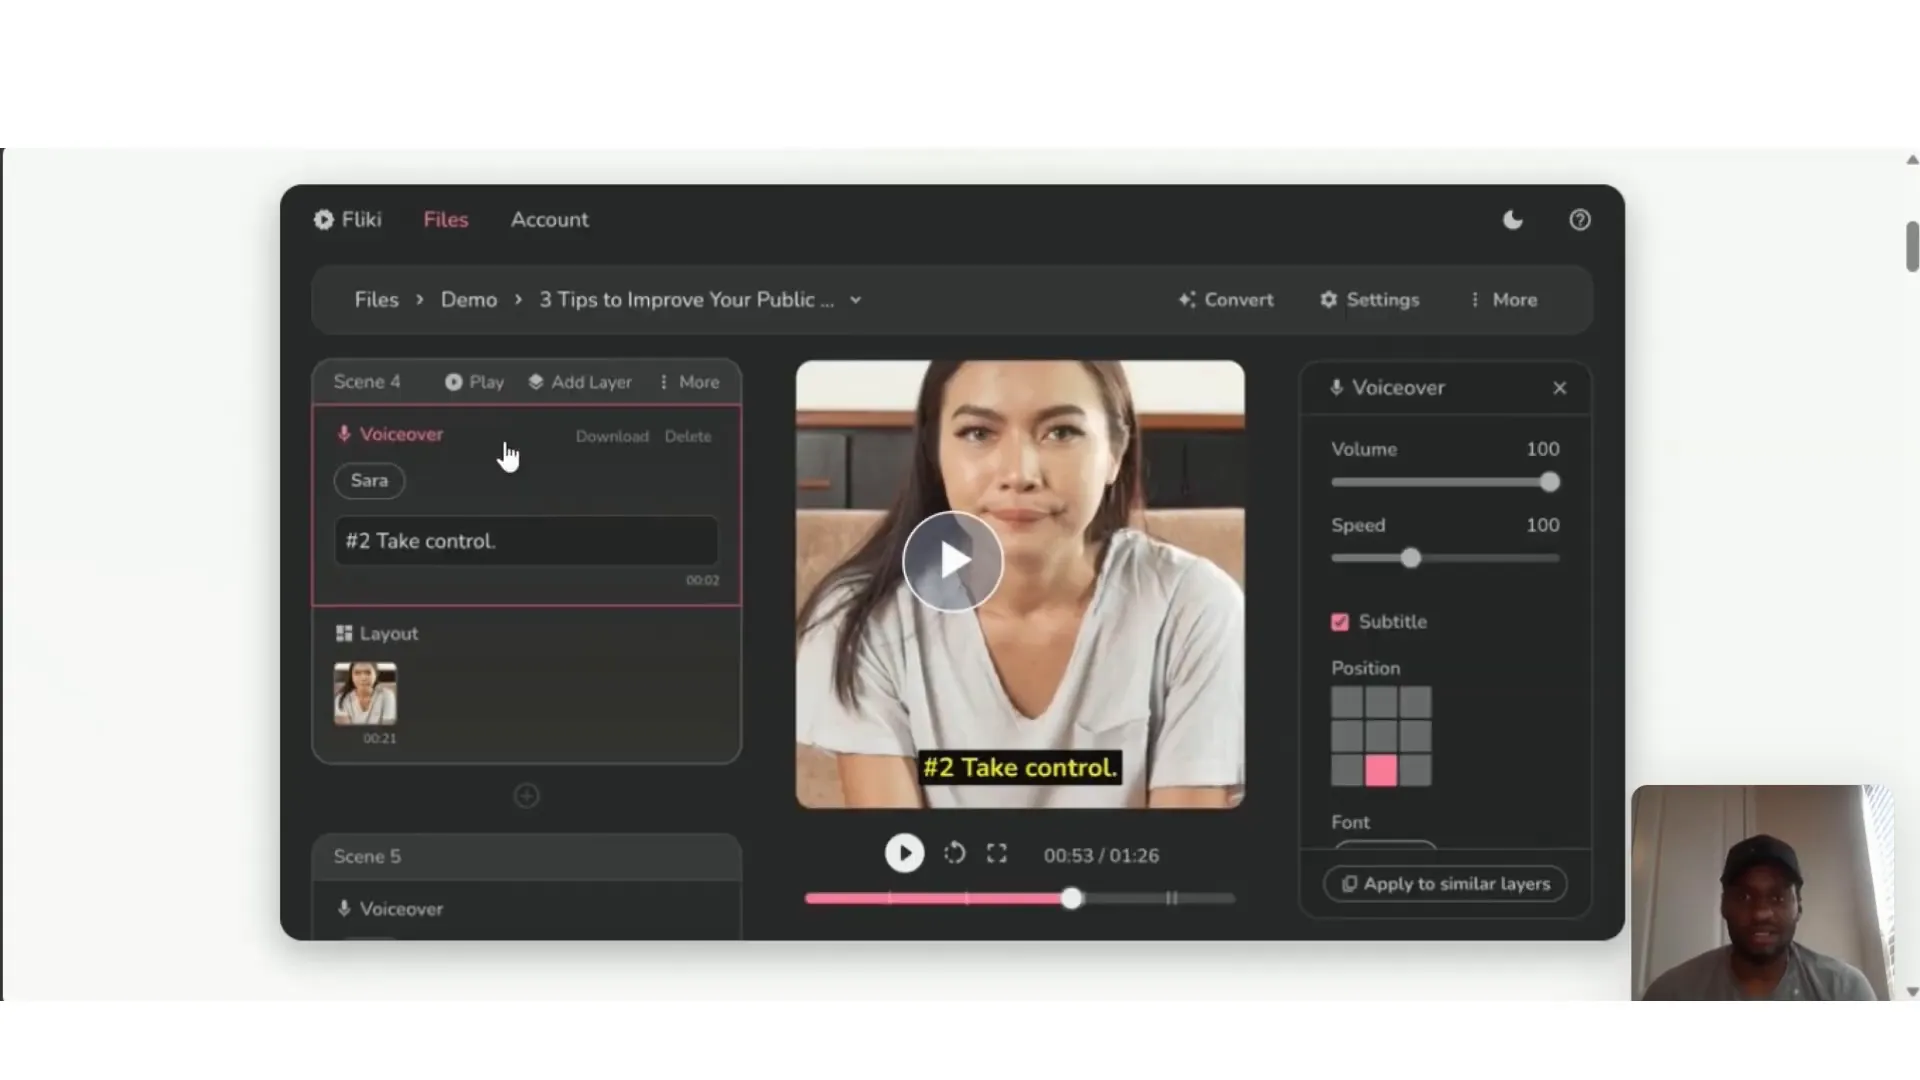Expand the file name dropdown chevron
Image resolution: width=1920 pixels, height=1080 pixels.
pos(856,300)
